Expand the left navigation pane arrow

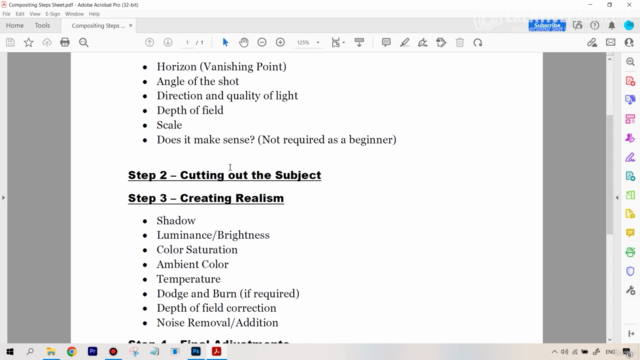(3, 198)
